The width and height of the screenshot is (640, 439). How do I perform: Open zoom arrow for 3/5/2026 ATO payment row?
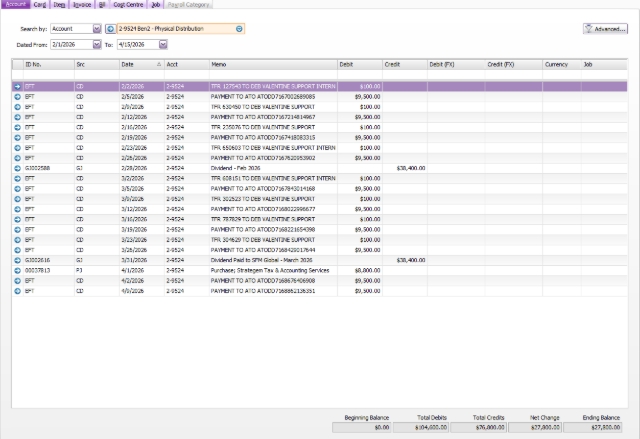(17, 189)
